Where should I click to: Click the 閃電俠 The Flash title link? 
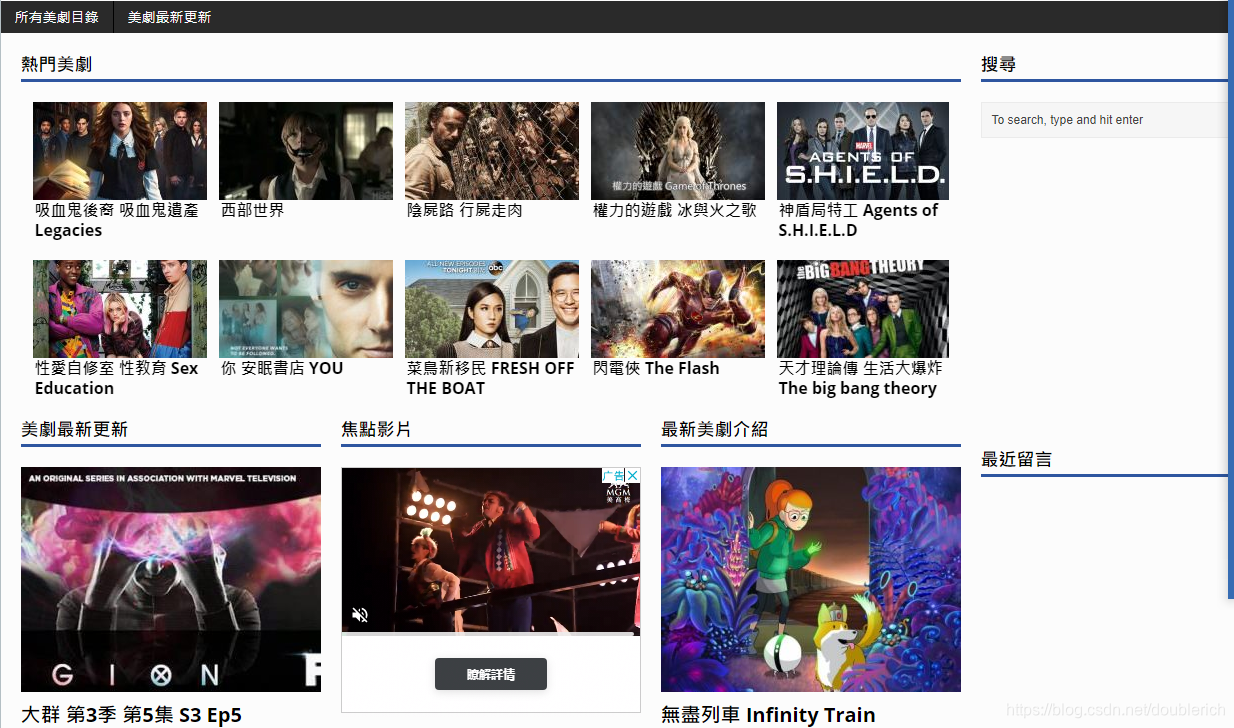pyautogui.click(x=656, y=368)
